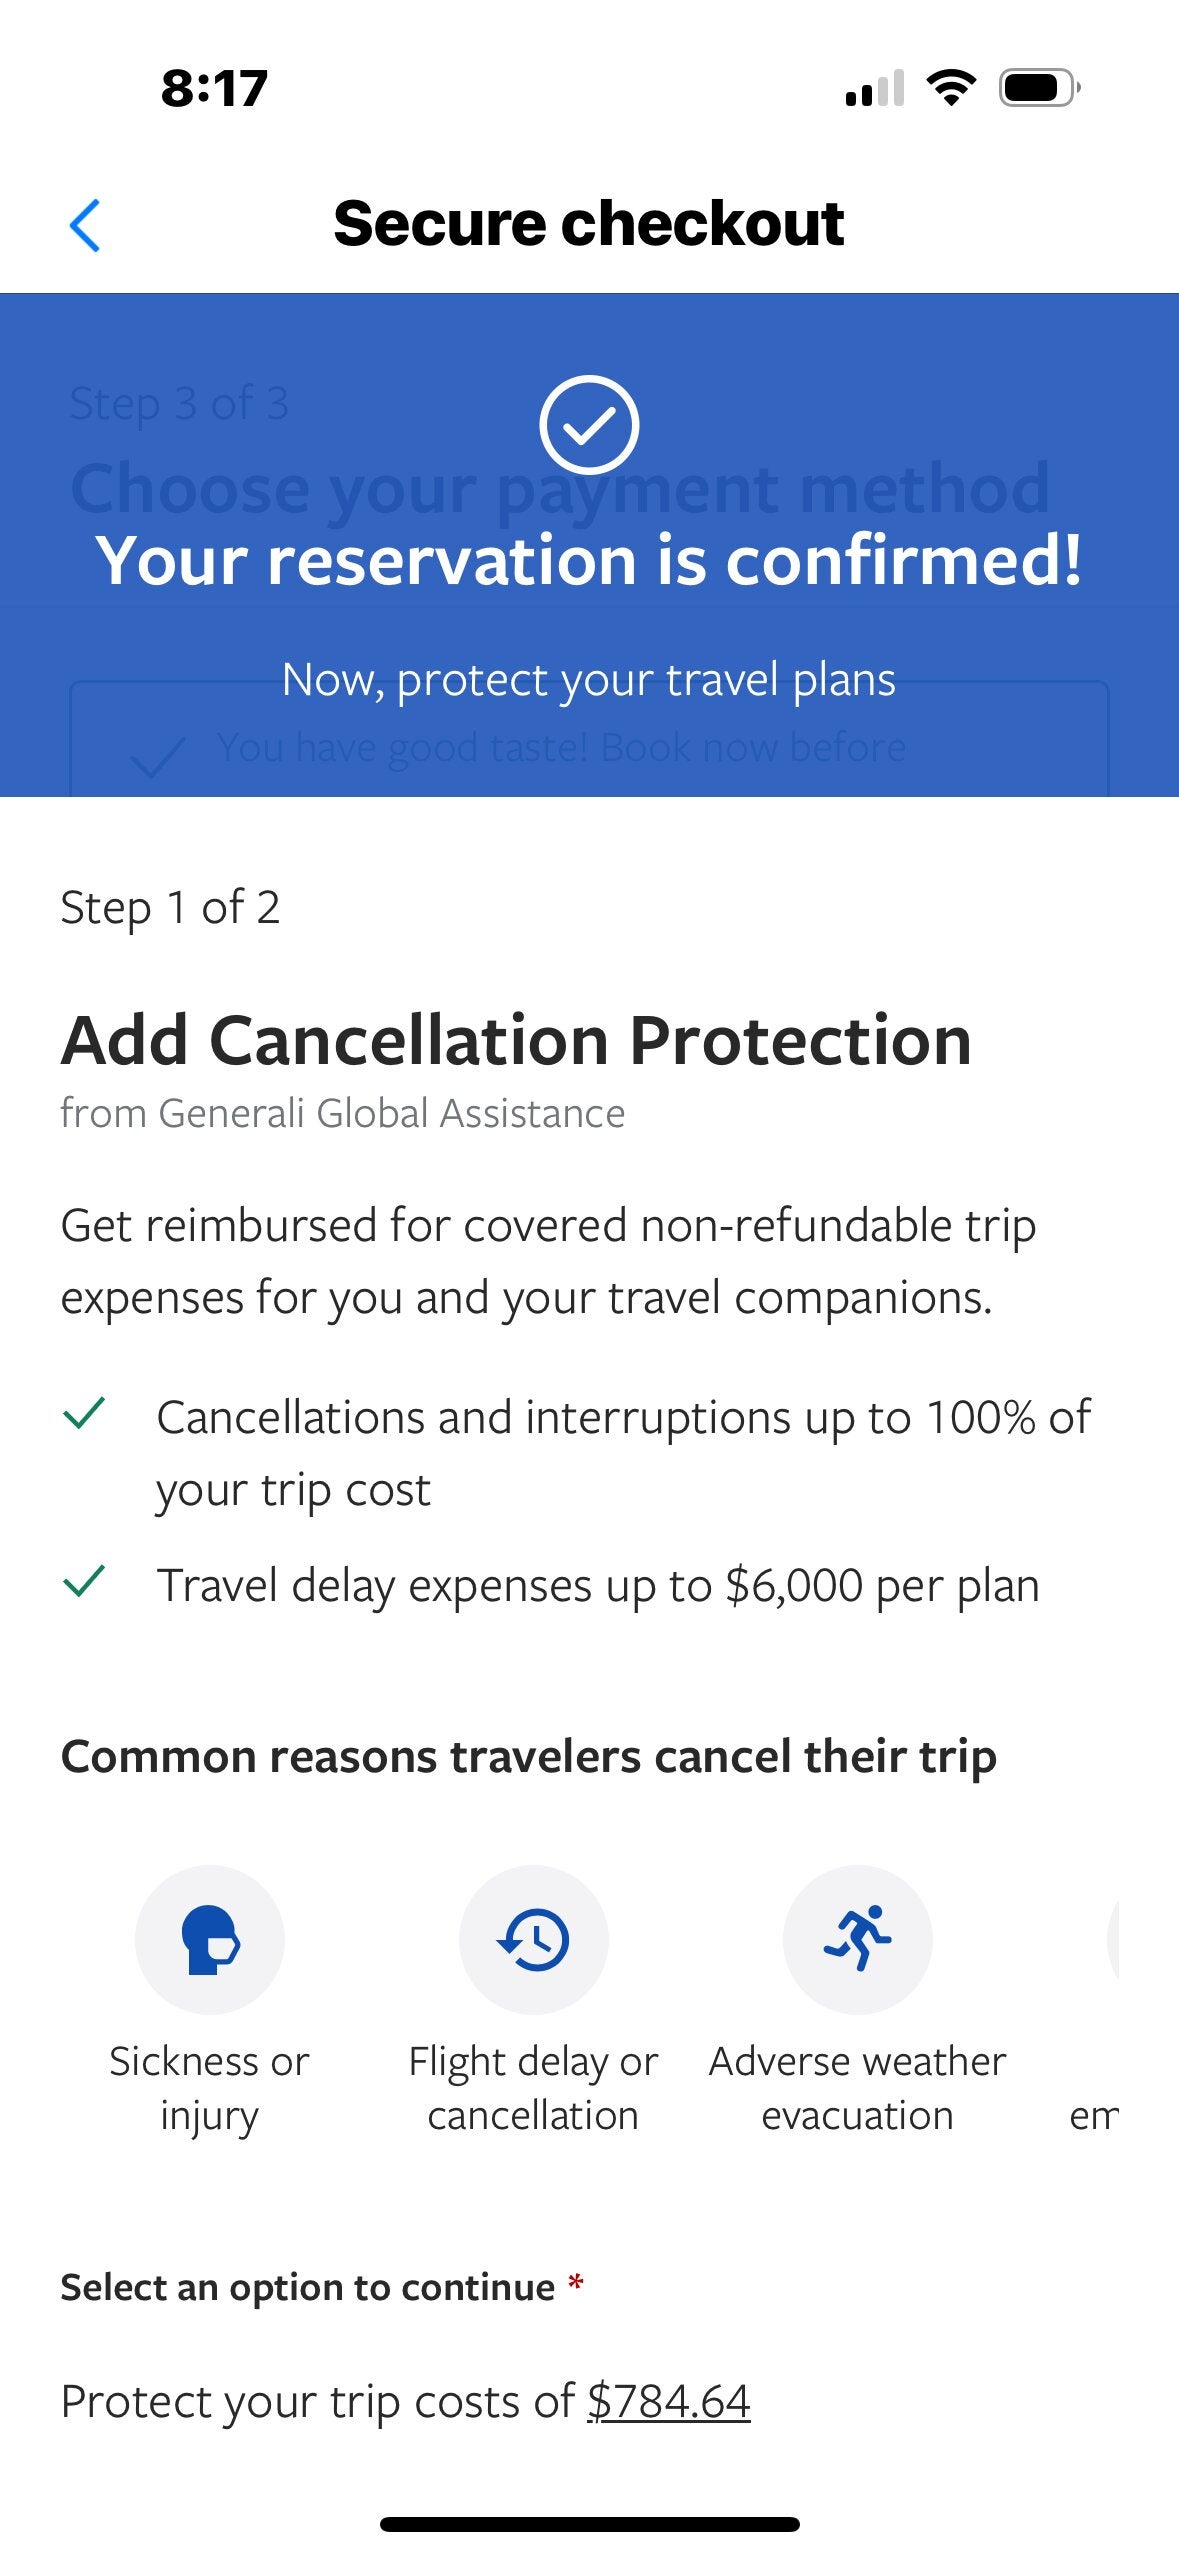The height and width of the screenshot is (2556, 1179).
Task: Tap the battery status icon
Action: tap(1040, 88)
